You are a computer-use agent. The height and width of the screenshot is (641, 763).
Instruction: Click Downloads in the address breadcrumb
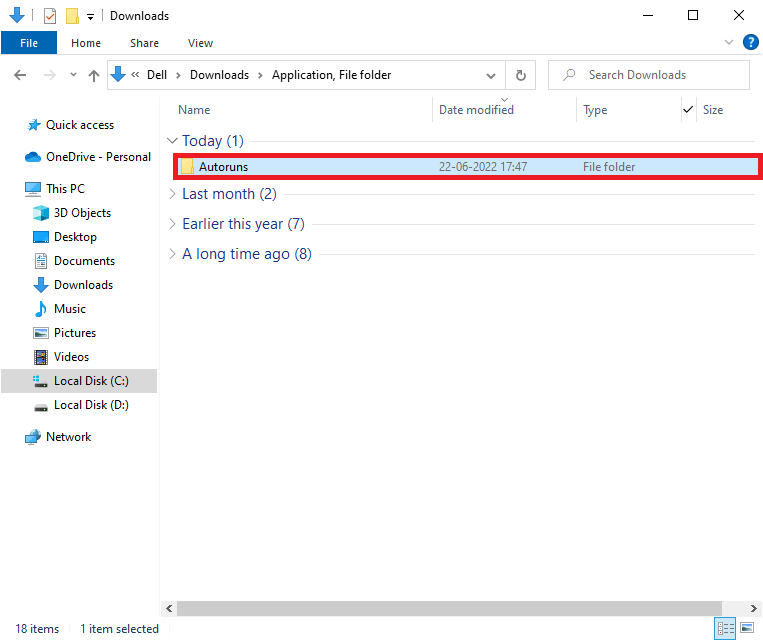tap(219, 75)
